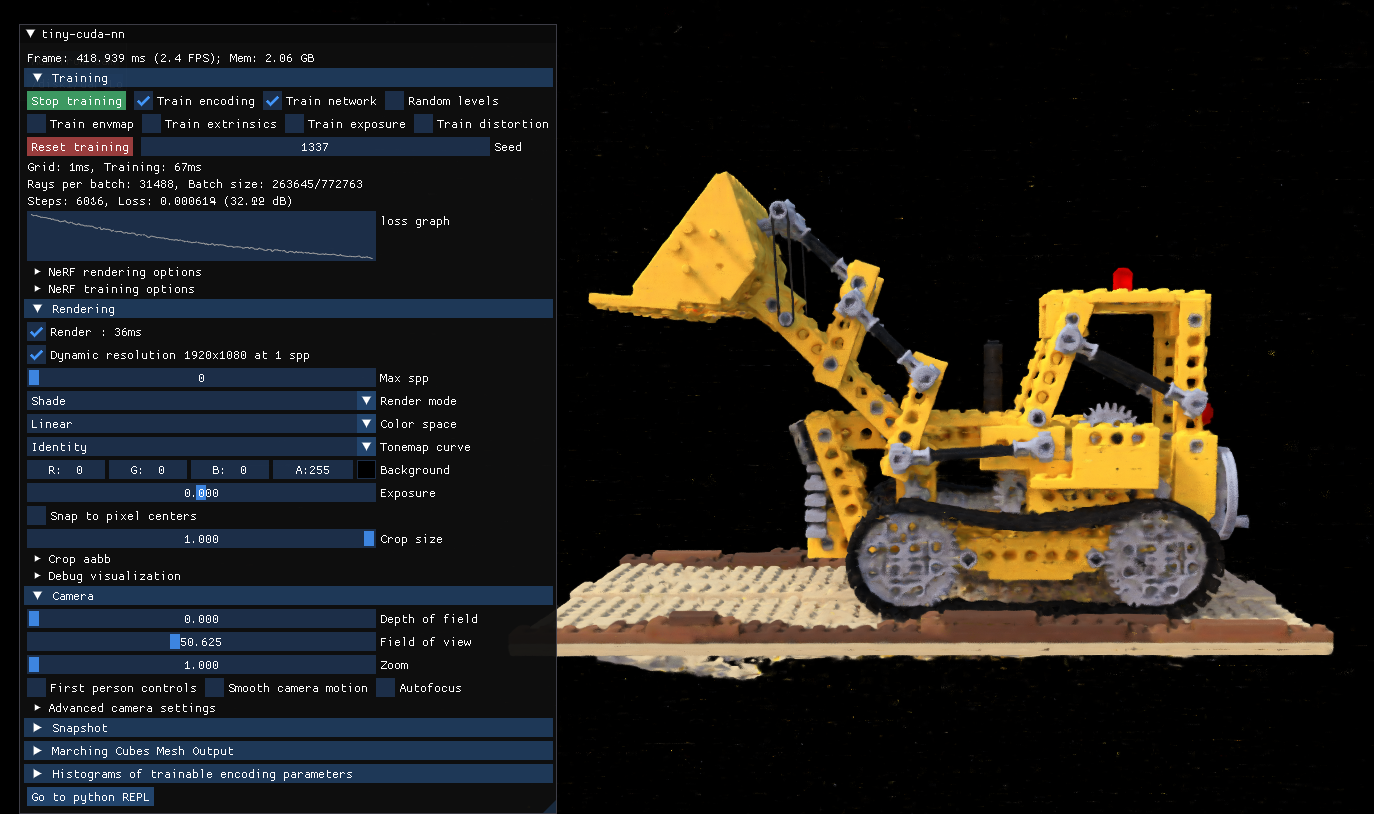
Task: Collapse the Training section header
Action: pyautogui.click(x=290, y=78)
